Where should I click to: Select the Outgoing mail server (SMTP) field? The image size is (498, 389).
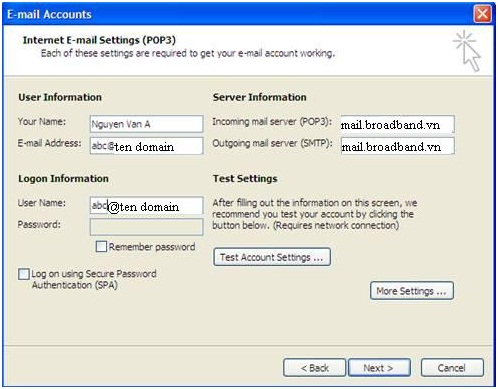tap(397, 146)
